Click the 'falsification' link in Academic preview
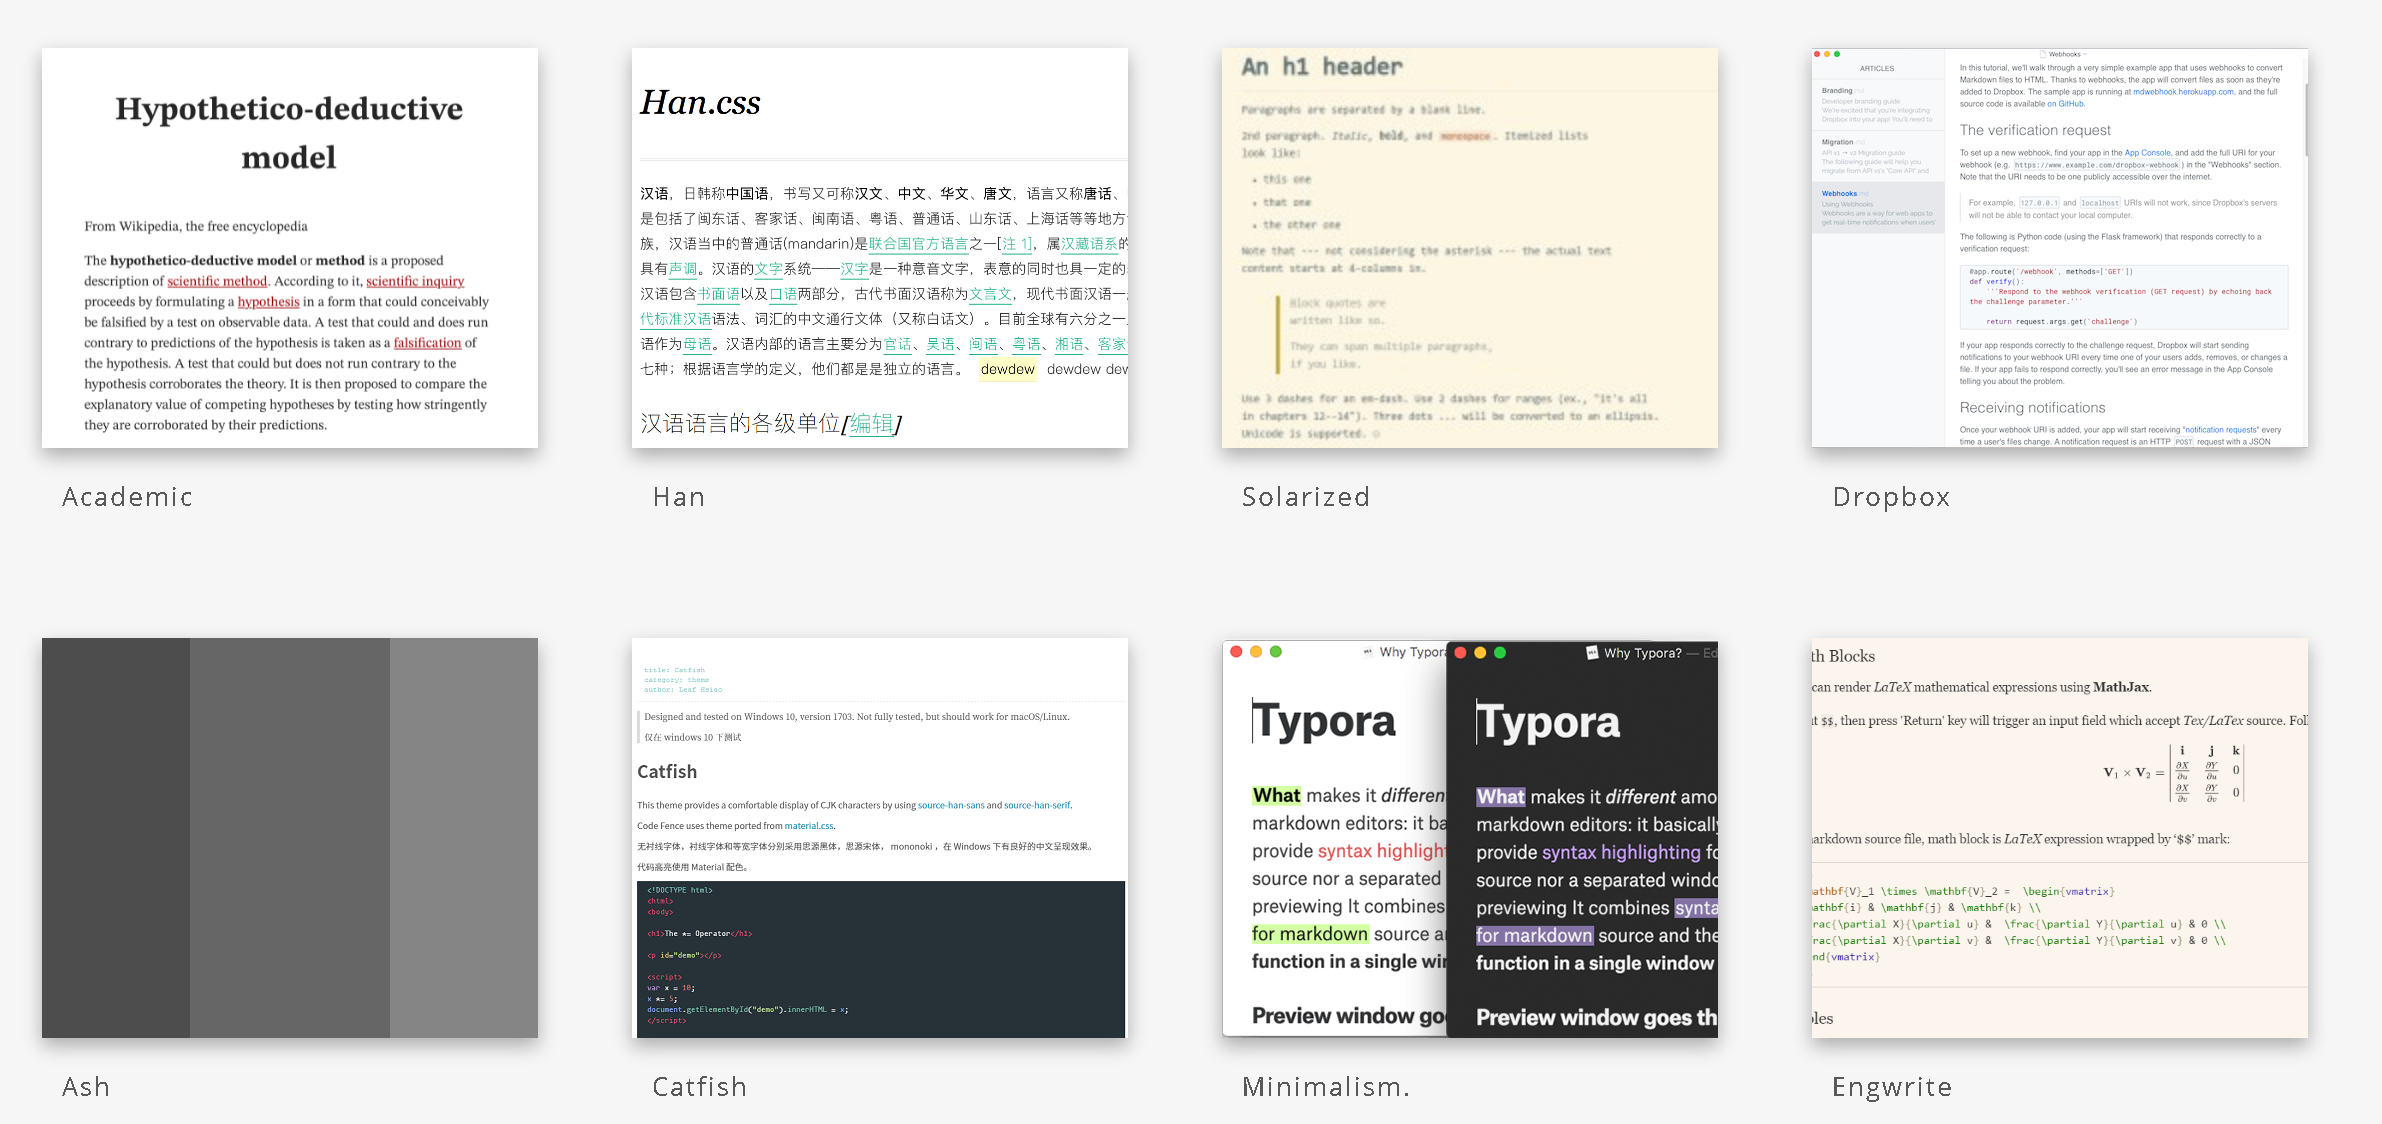The width and height of the screenshot is (2382, 1124). (x=427, y=343)
